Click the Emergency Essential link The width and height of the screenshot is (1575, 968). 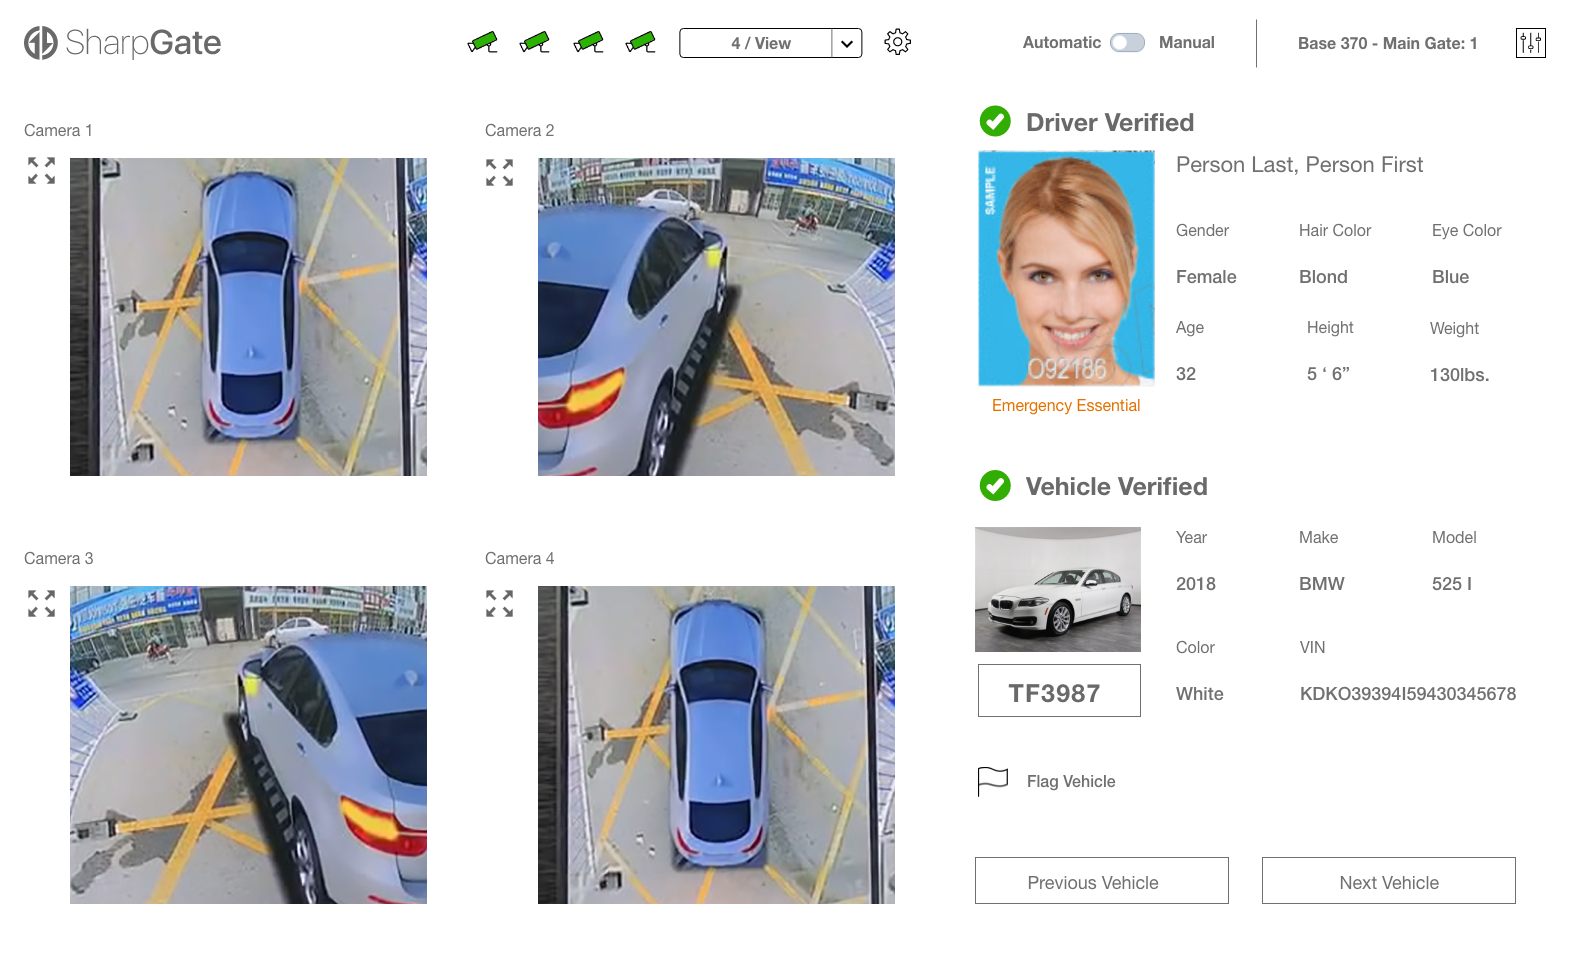point(1066,405)
